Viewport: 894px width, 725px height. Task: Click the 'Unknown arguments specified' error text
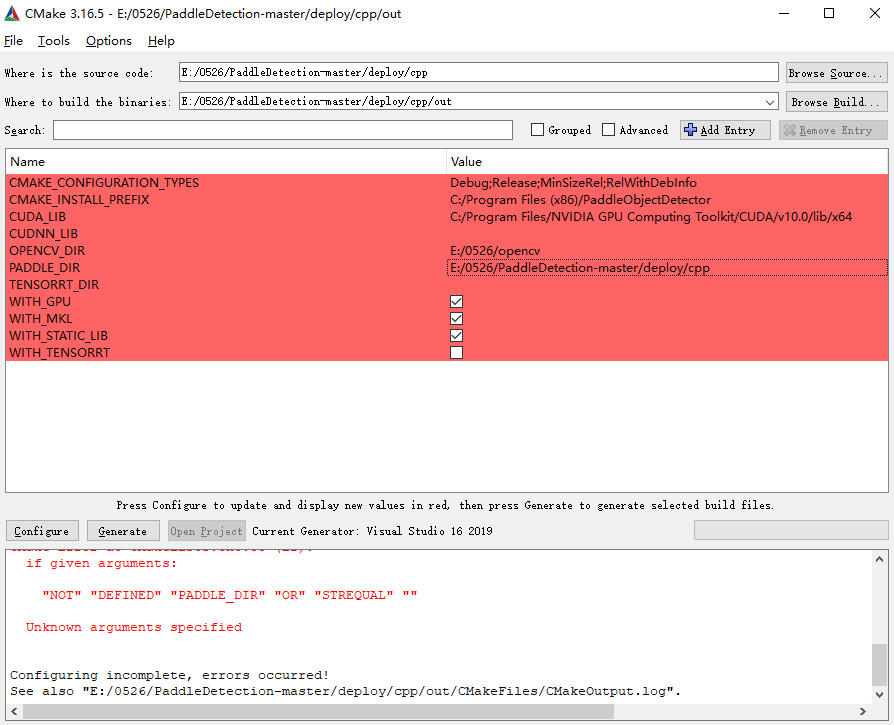(x=134, y=628)
